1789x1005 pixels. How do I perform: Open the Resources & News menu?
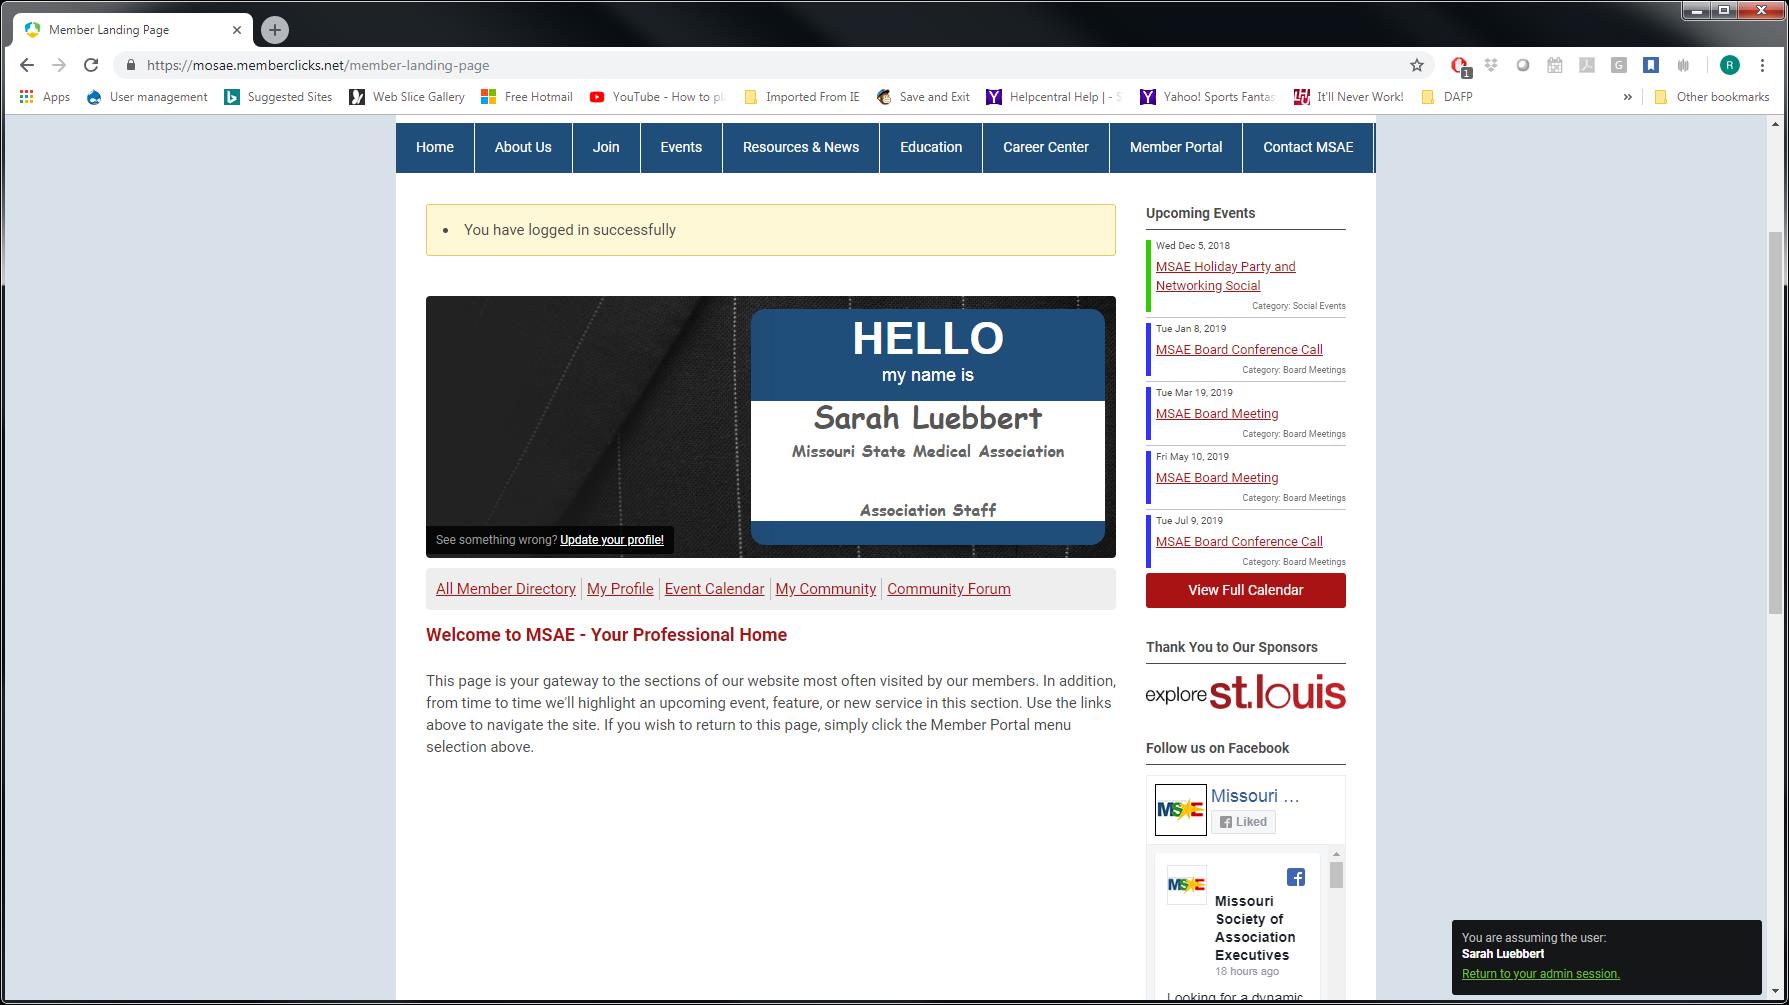point(800,147)
